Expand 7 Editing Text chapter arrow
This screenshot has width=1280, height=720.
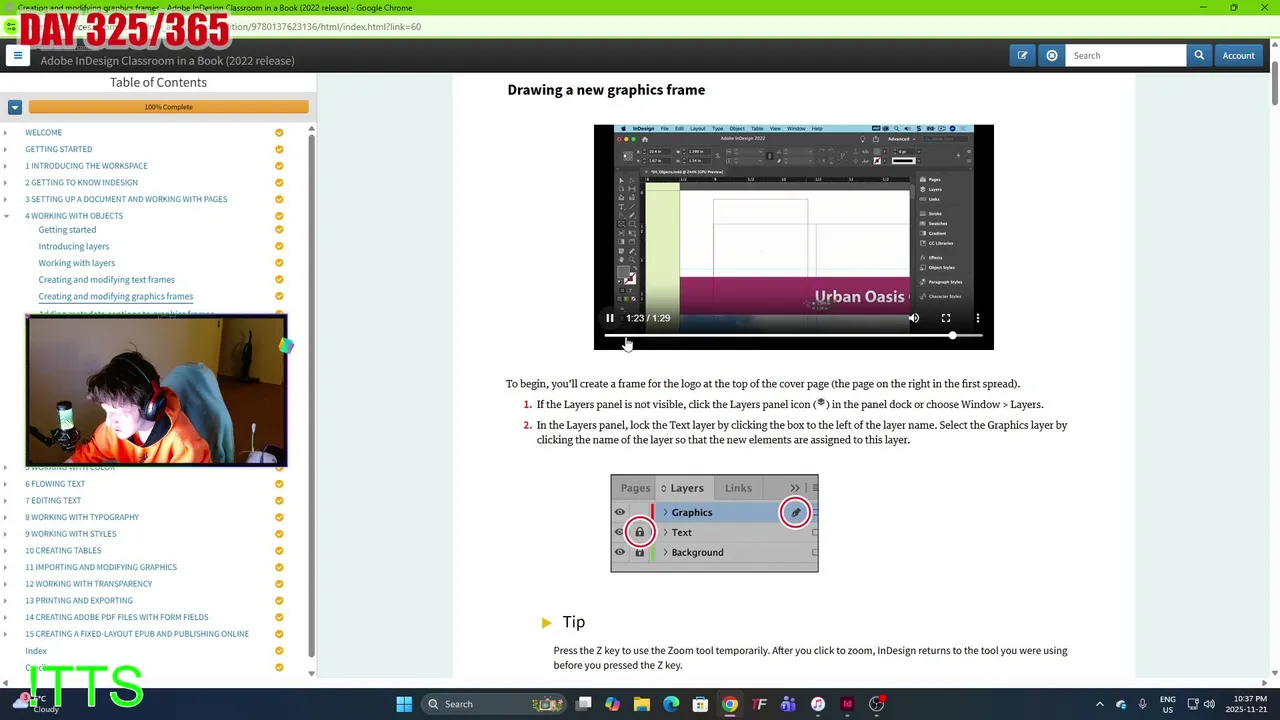point(6,500)
